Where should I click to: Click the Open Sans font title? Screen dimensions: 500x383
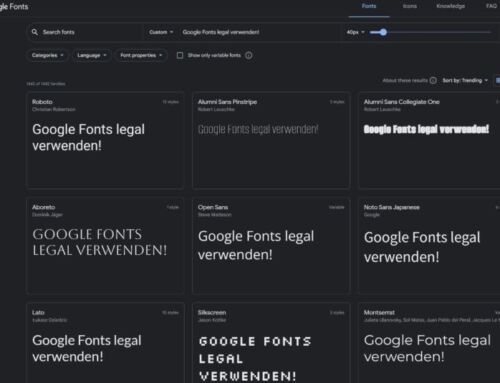coord(213,207)
